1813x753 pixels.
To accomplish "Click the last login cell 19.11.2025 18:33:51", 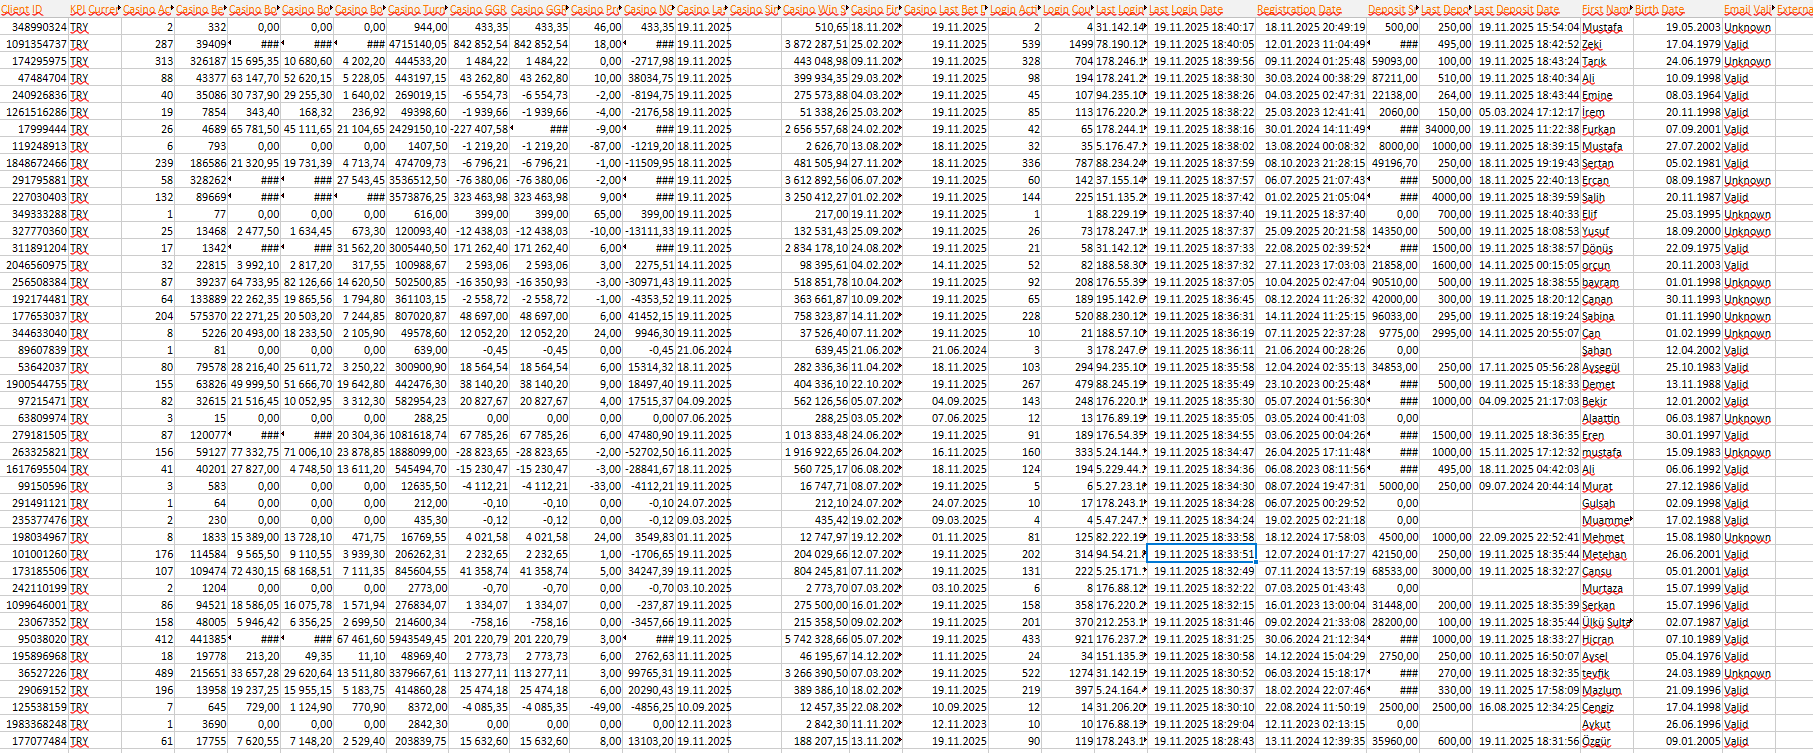I will click(x=1201, y=554).
